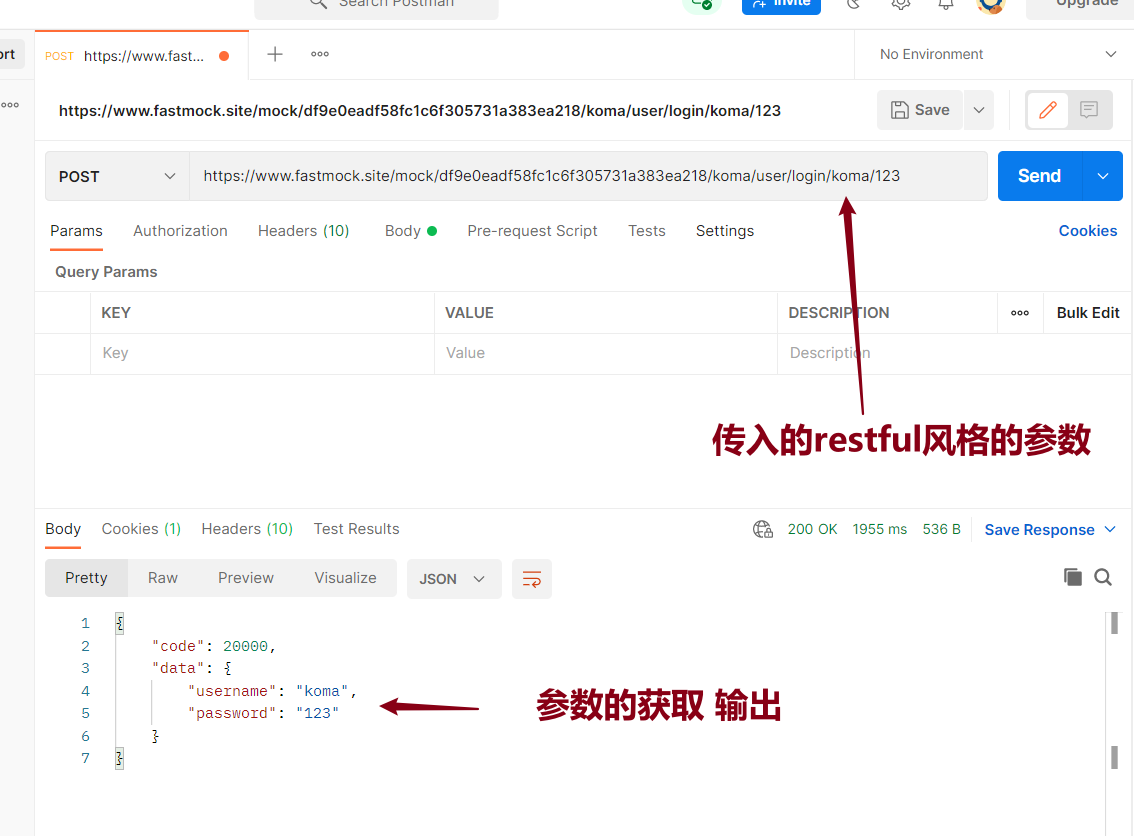The image size is (1134, 836).
Task: Open the Settings tab
Action: [x=725, y=231]
